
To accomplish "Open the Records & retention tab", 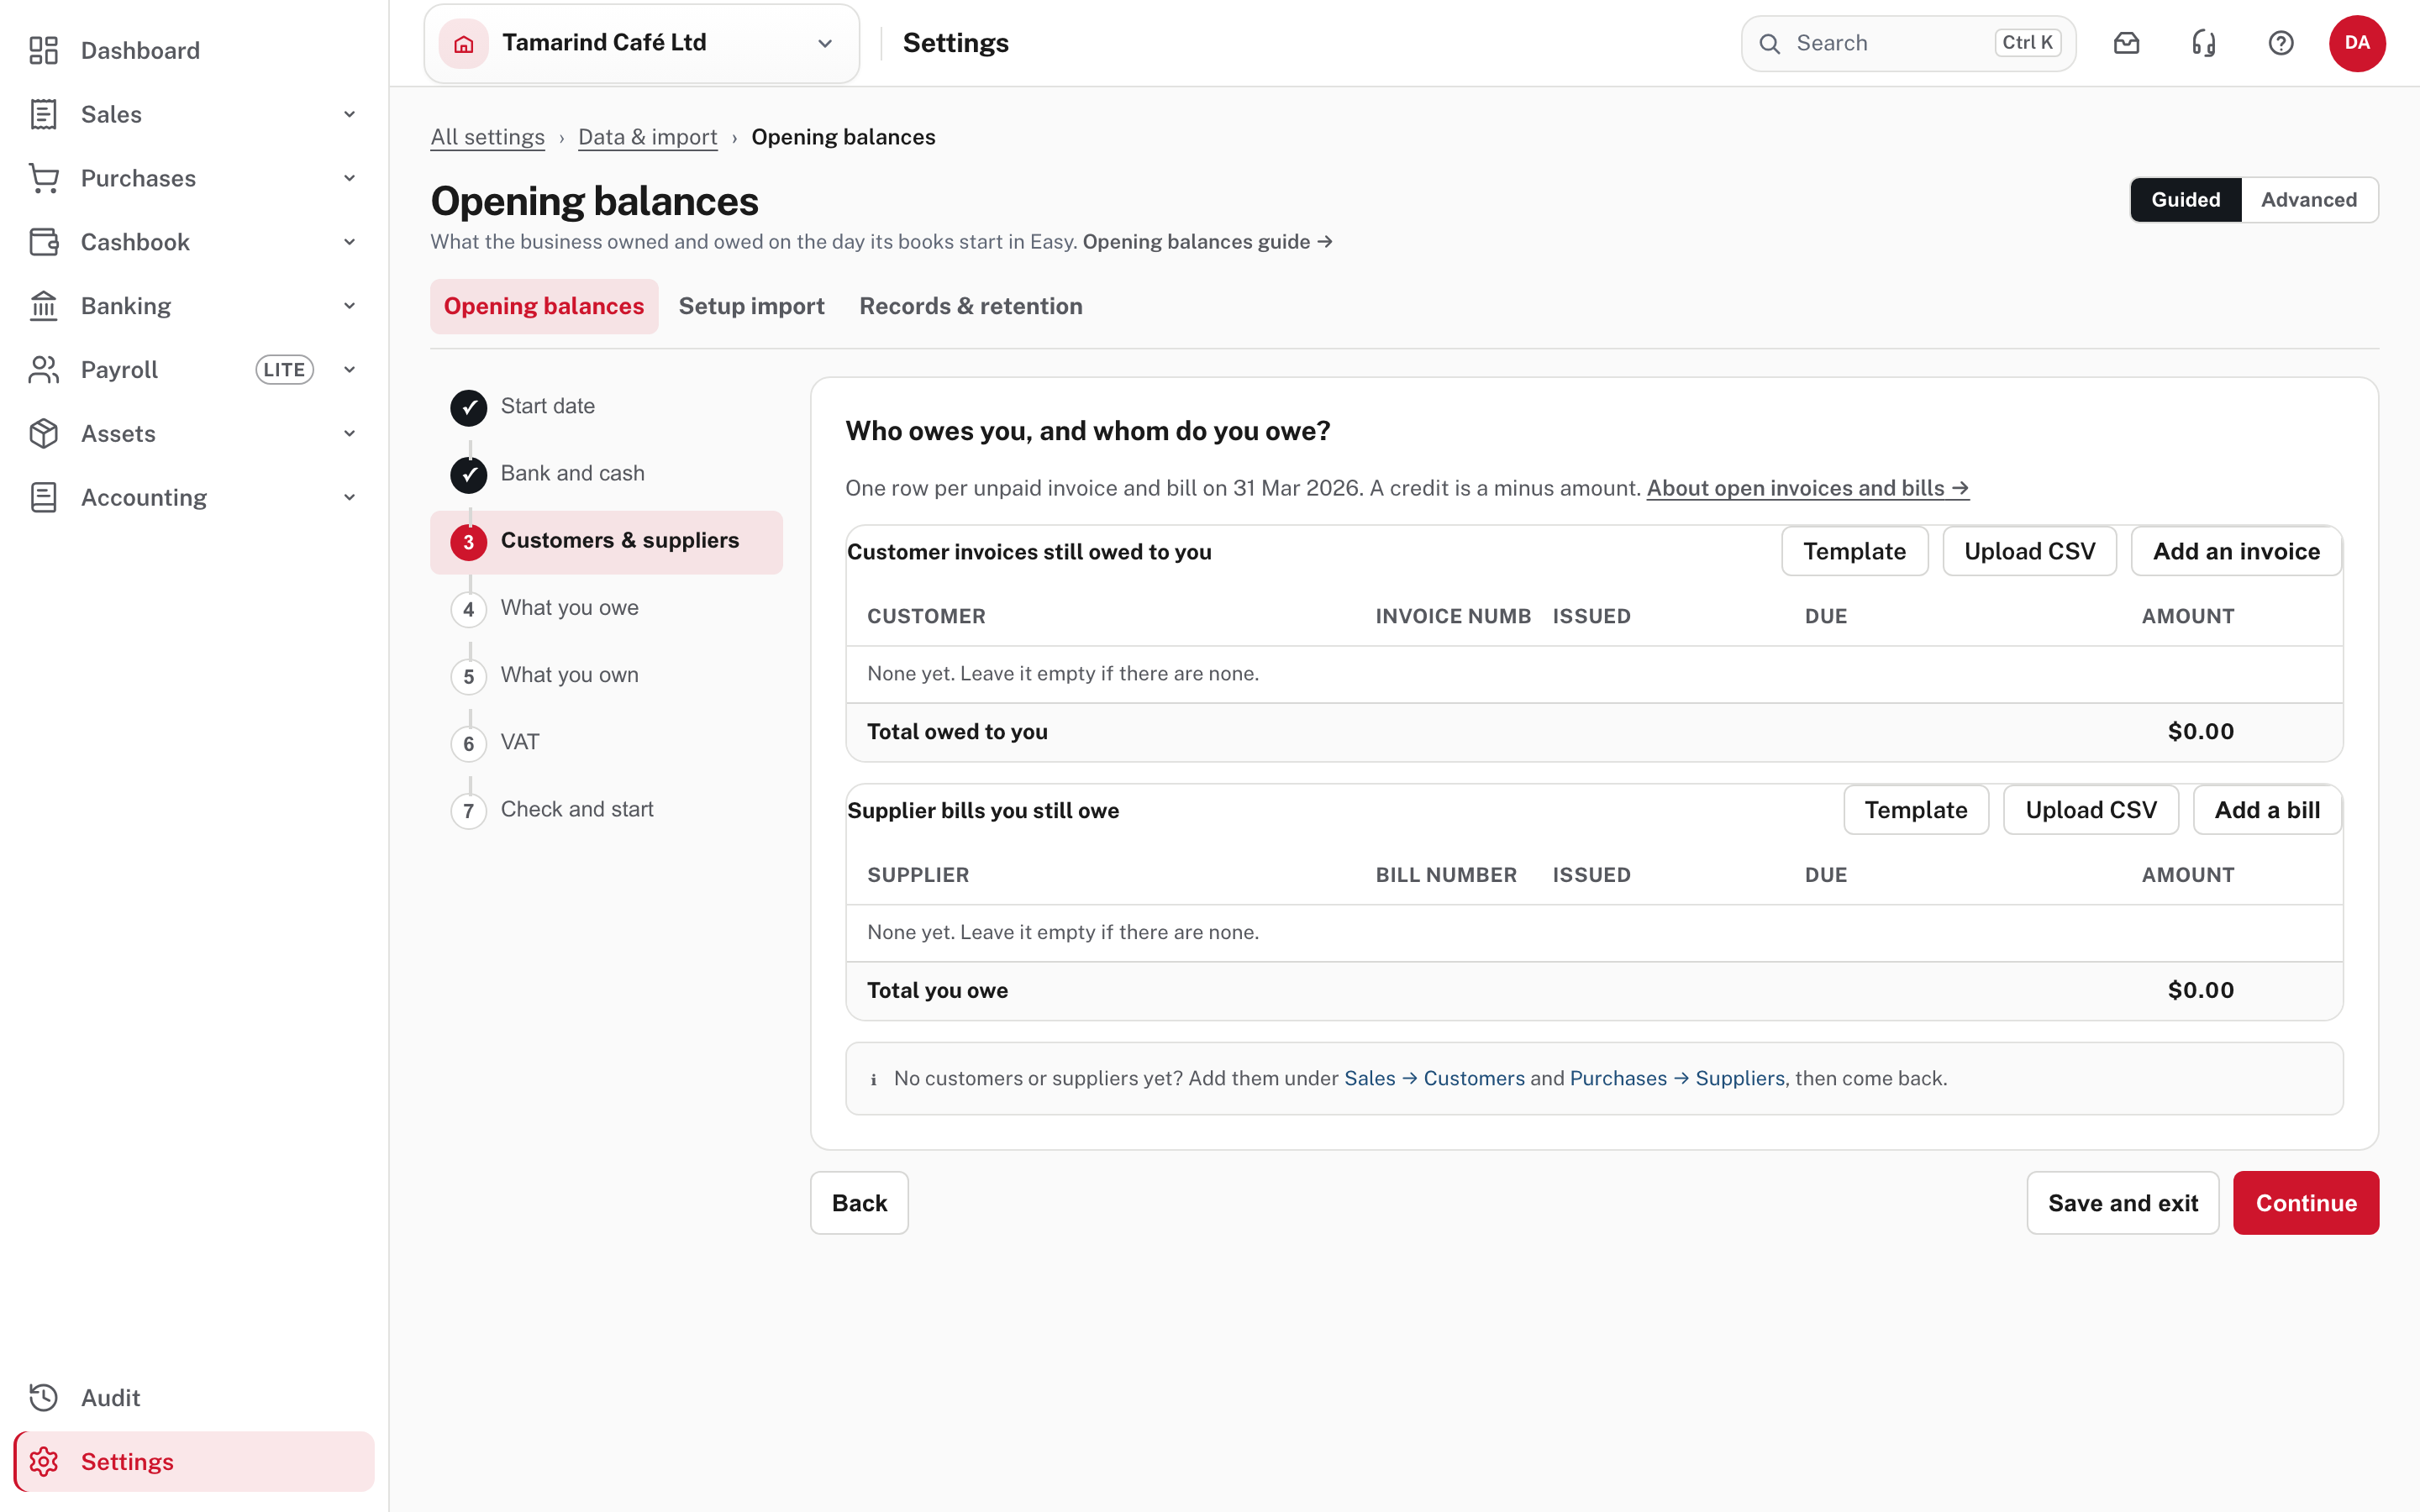I will pos(970,306).
